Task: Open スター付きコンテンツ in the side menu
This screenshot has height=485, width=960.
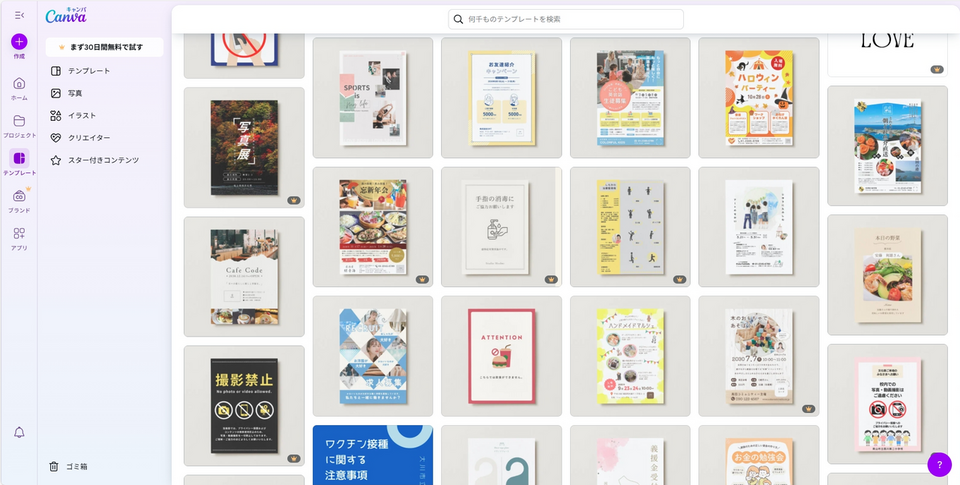Action: tap(104, 160)
